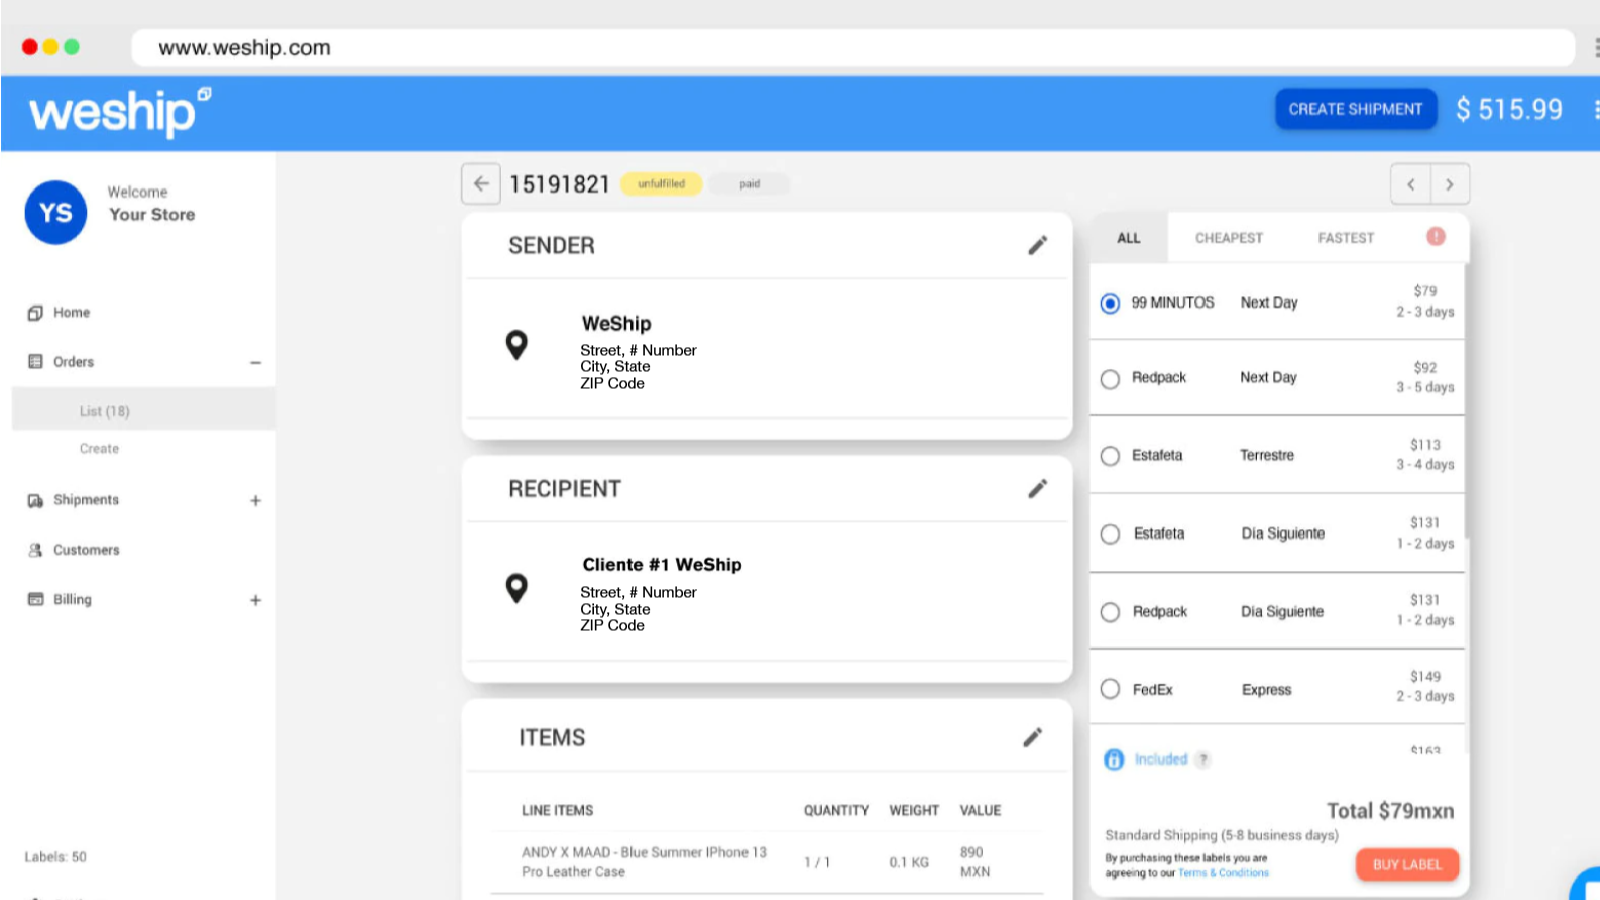Viewport: 1600px width, 900px height.
Task: Click the Customers people icon
Action: [35, 550]
